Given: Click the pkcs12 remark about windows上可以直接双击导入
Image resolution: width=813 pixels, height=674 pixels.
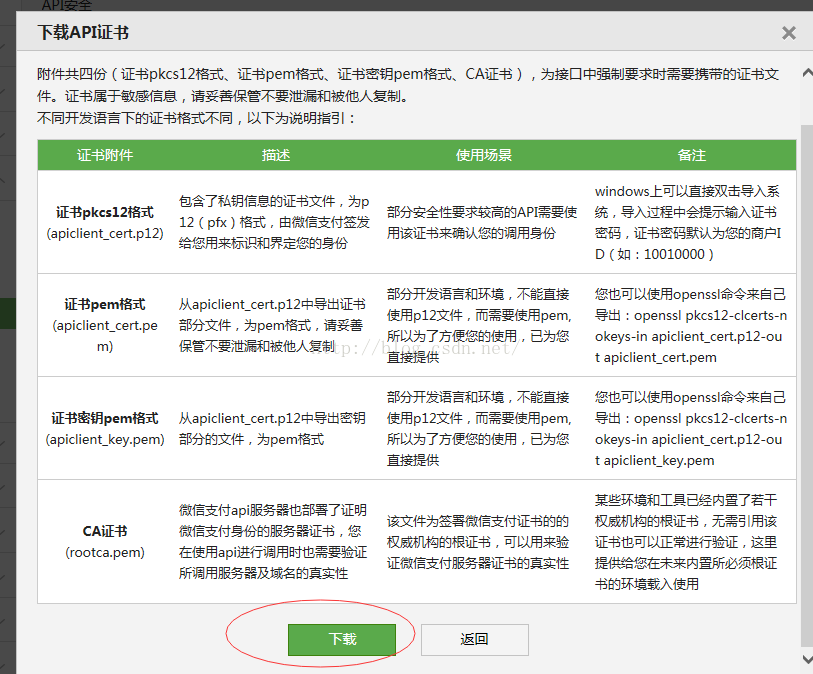Looking at the screenshot, I should tap(688, 223).
